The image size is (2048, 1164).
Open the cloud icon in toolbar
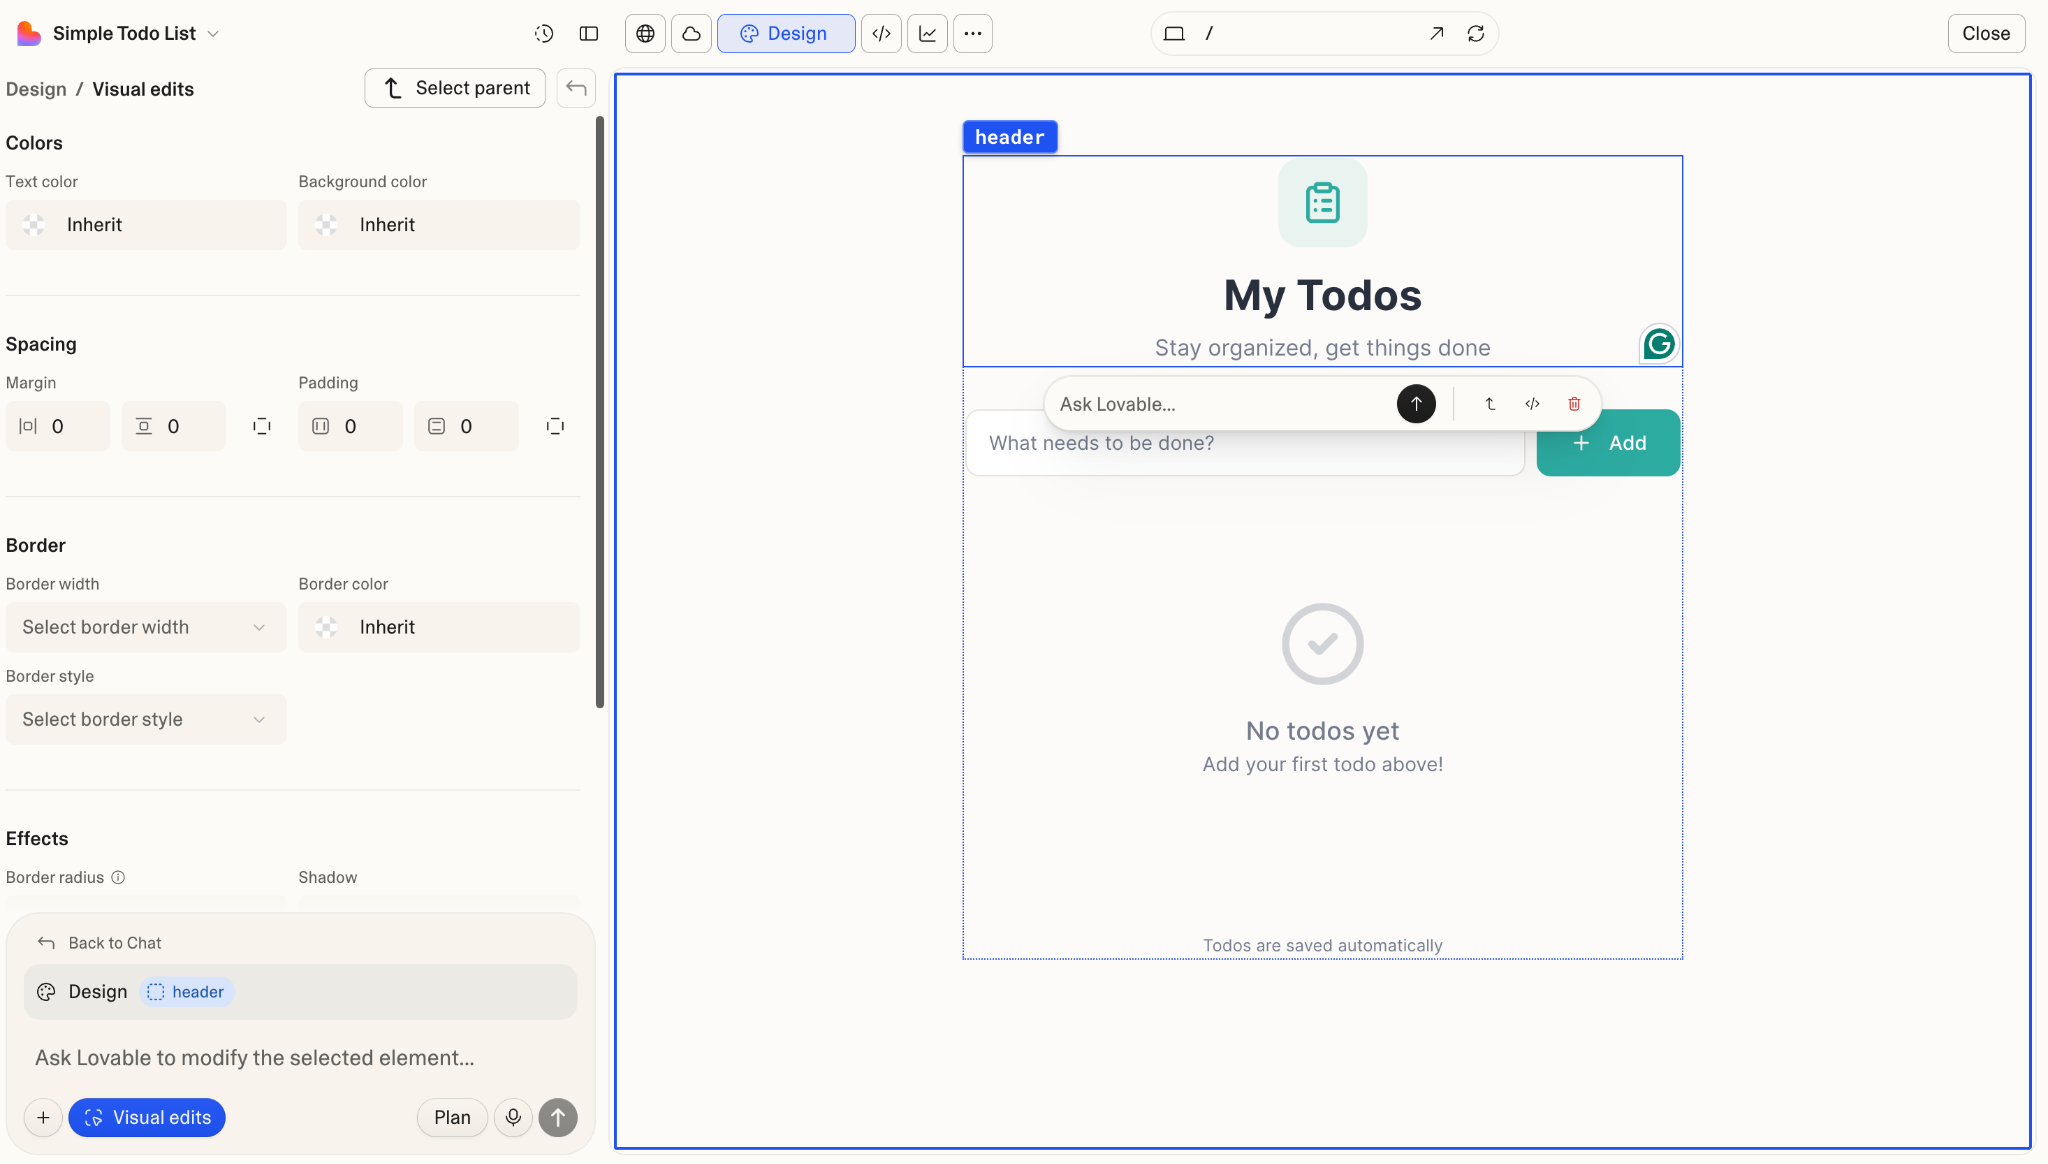click(691, 33)
